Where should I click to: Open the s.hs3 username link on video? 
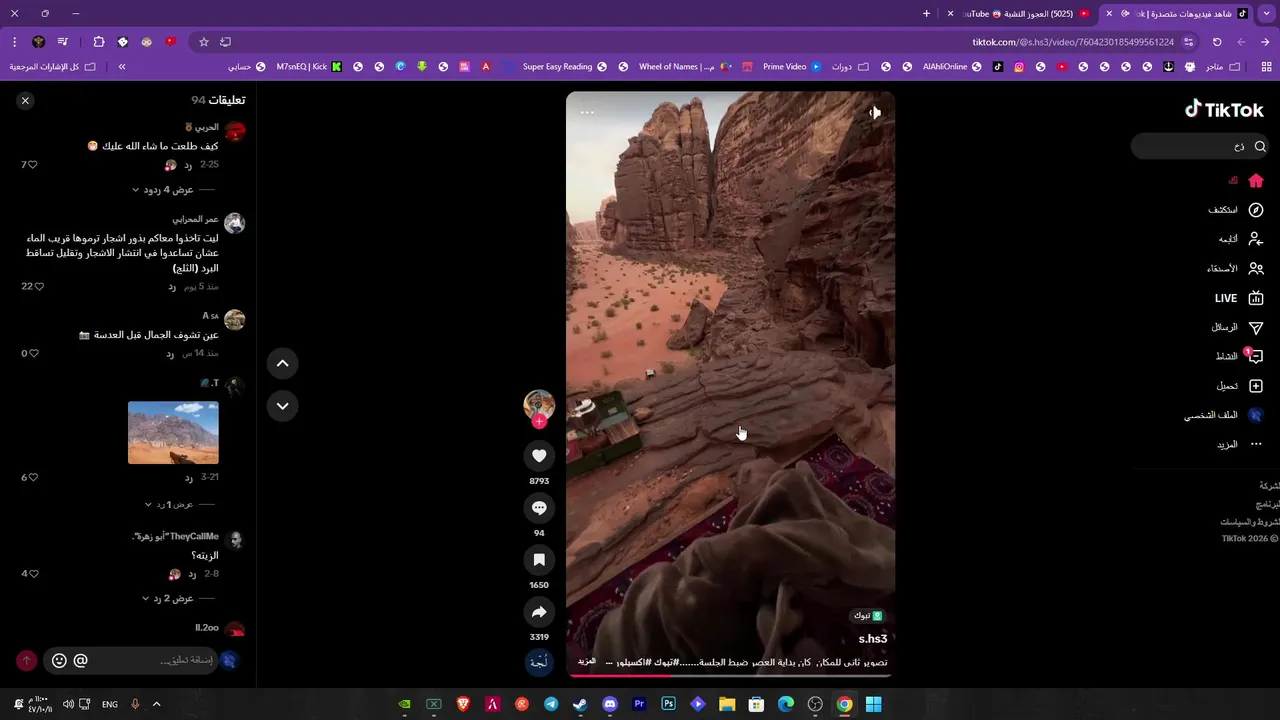point(872,639)
